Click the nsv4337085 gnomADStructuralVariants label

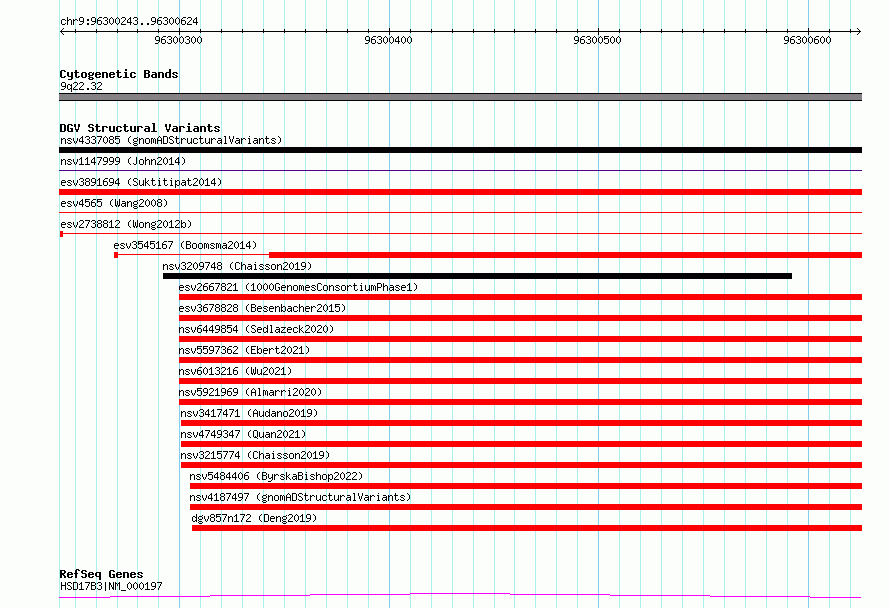[171, 140]
